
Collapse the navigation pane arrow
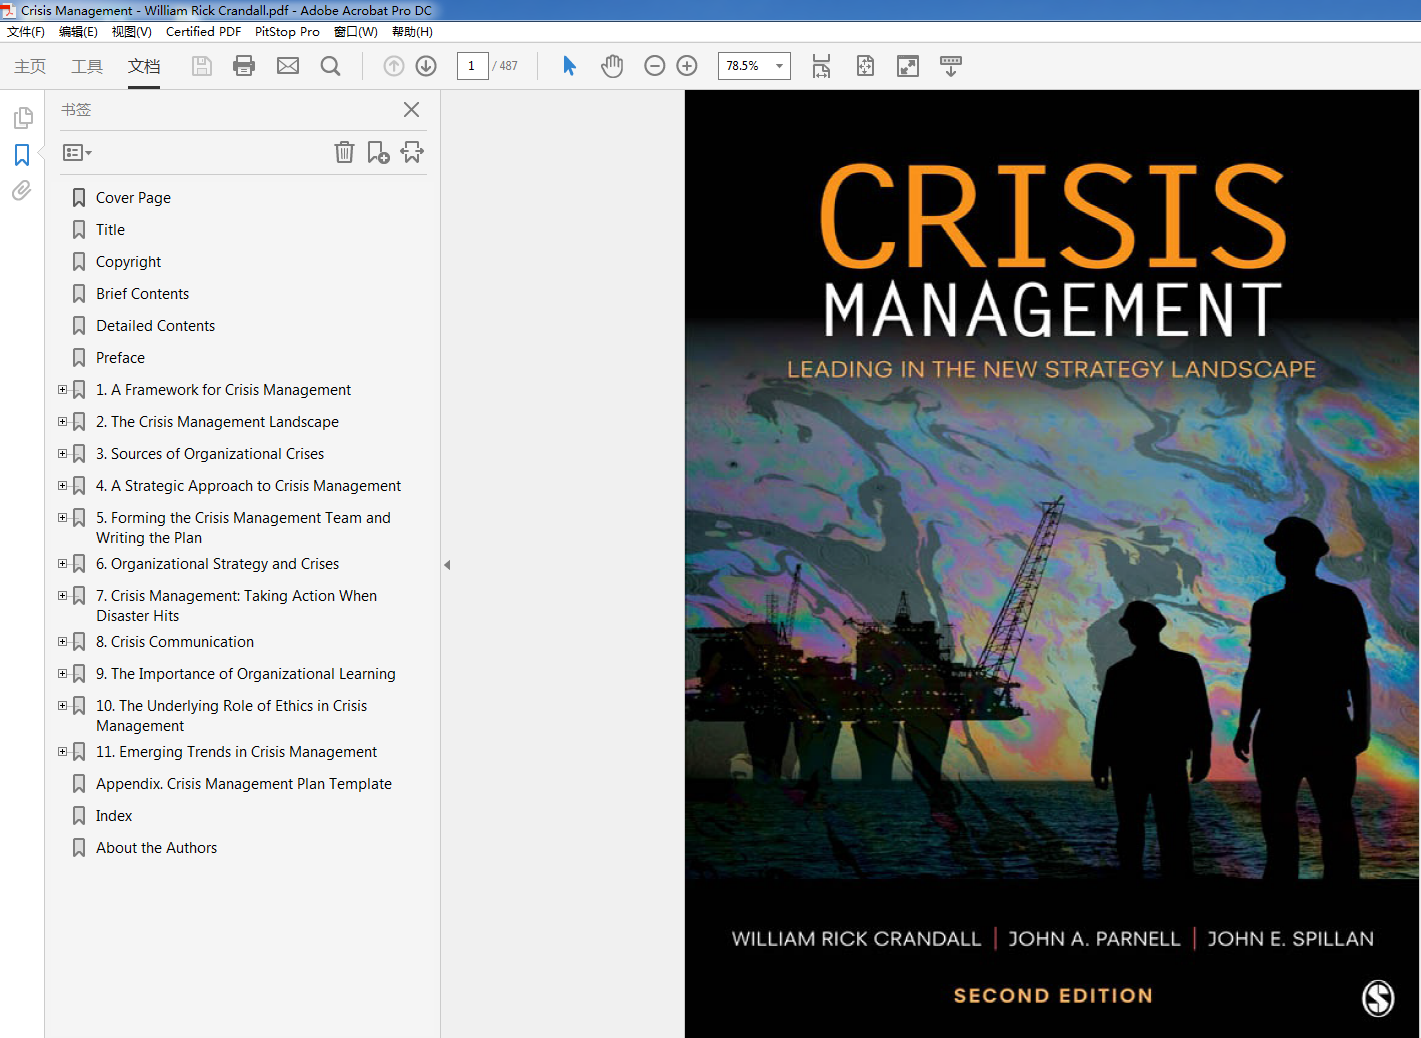click(447, 565)
